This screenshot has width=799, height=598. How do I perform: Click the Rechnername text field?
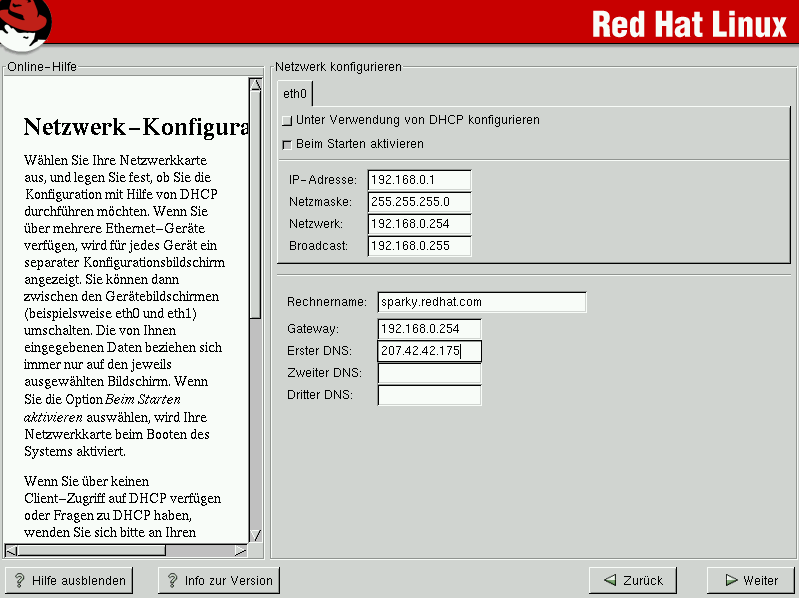tap(481, 302)
